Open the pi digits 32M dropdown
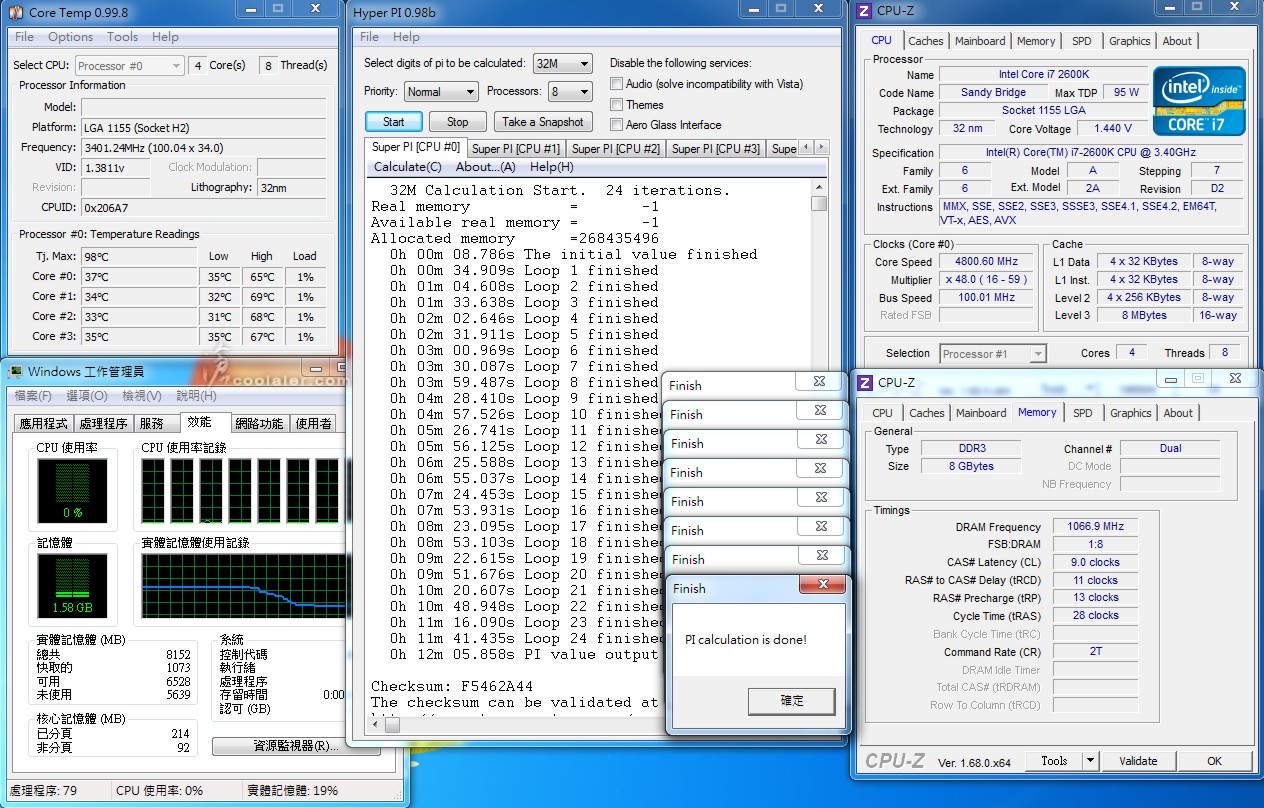The height and width of the screenshot is (808, 1264). click(x=563, y=63)
